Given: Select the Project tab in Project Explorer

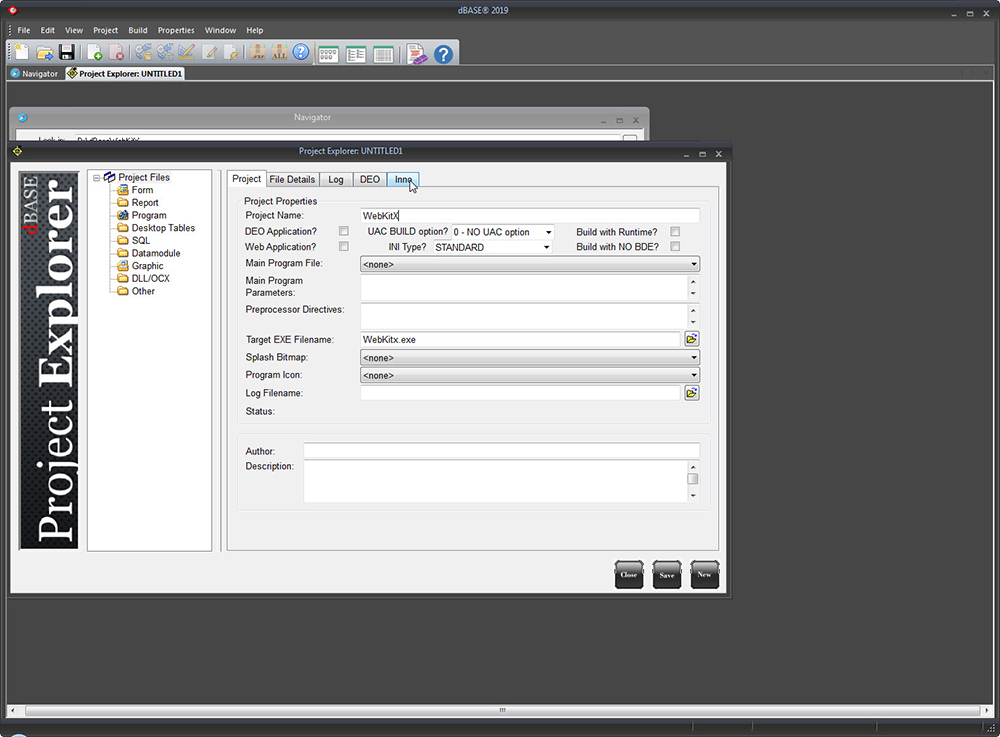Looking at the screenshot, I should pos(246,179).
